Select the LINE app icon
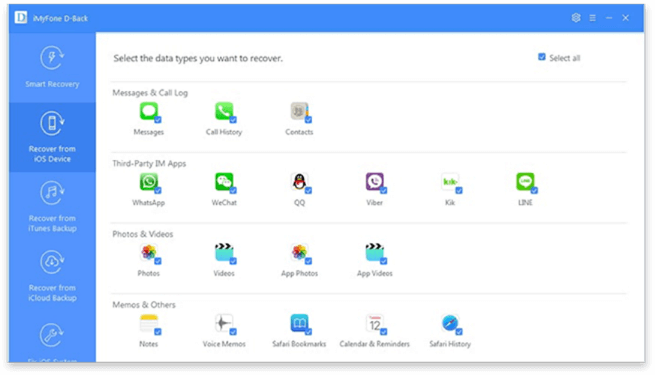This screenshot has width=655, height=375. click(x=525, y=182)
